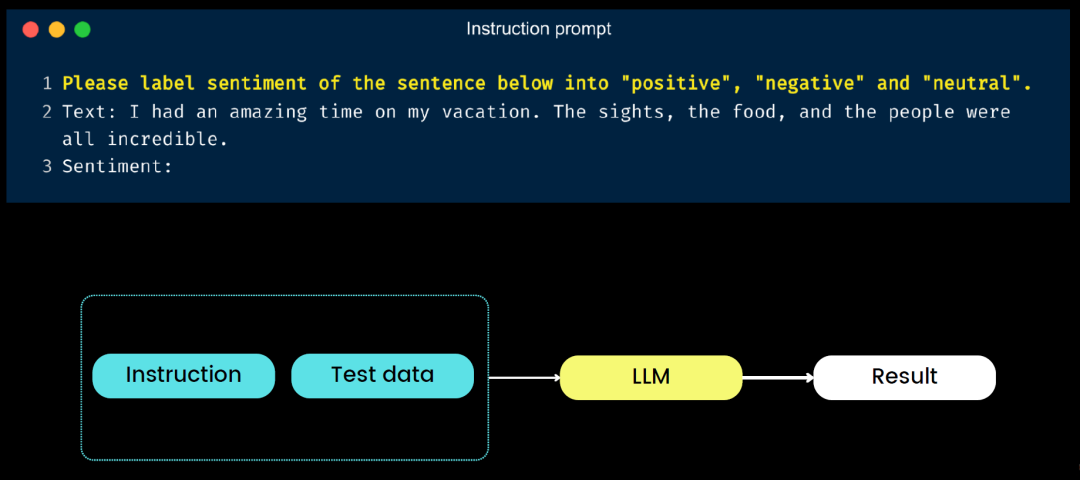Click the arrow pointing into LLM
The height and width of the screenshot is (480, 1080).
tap(524, 378)
